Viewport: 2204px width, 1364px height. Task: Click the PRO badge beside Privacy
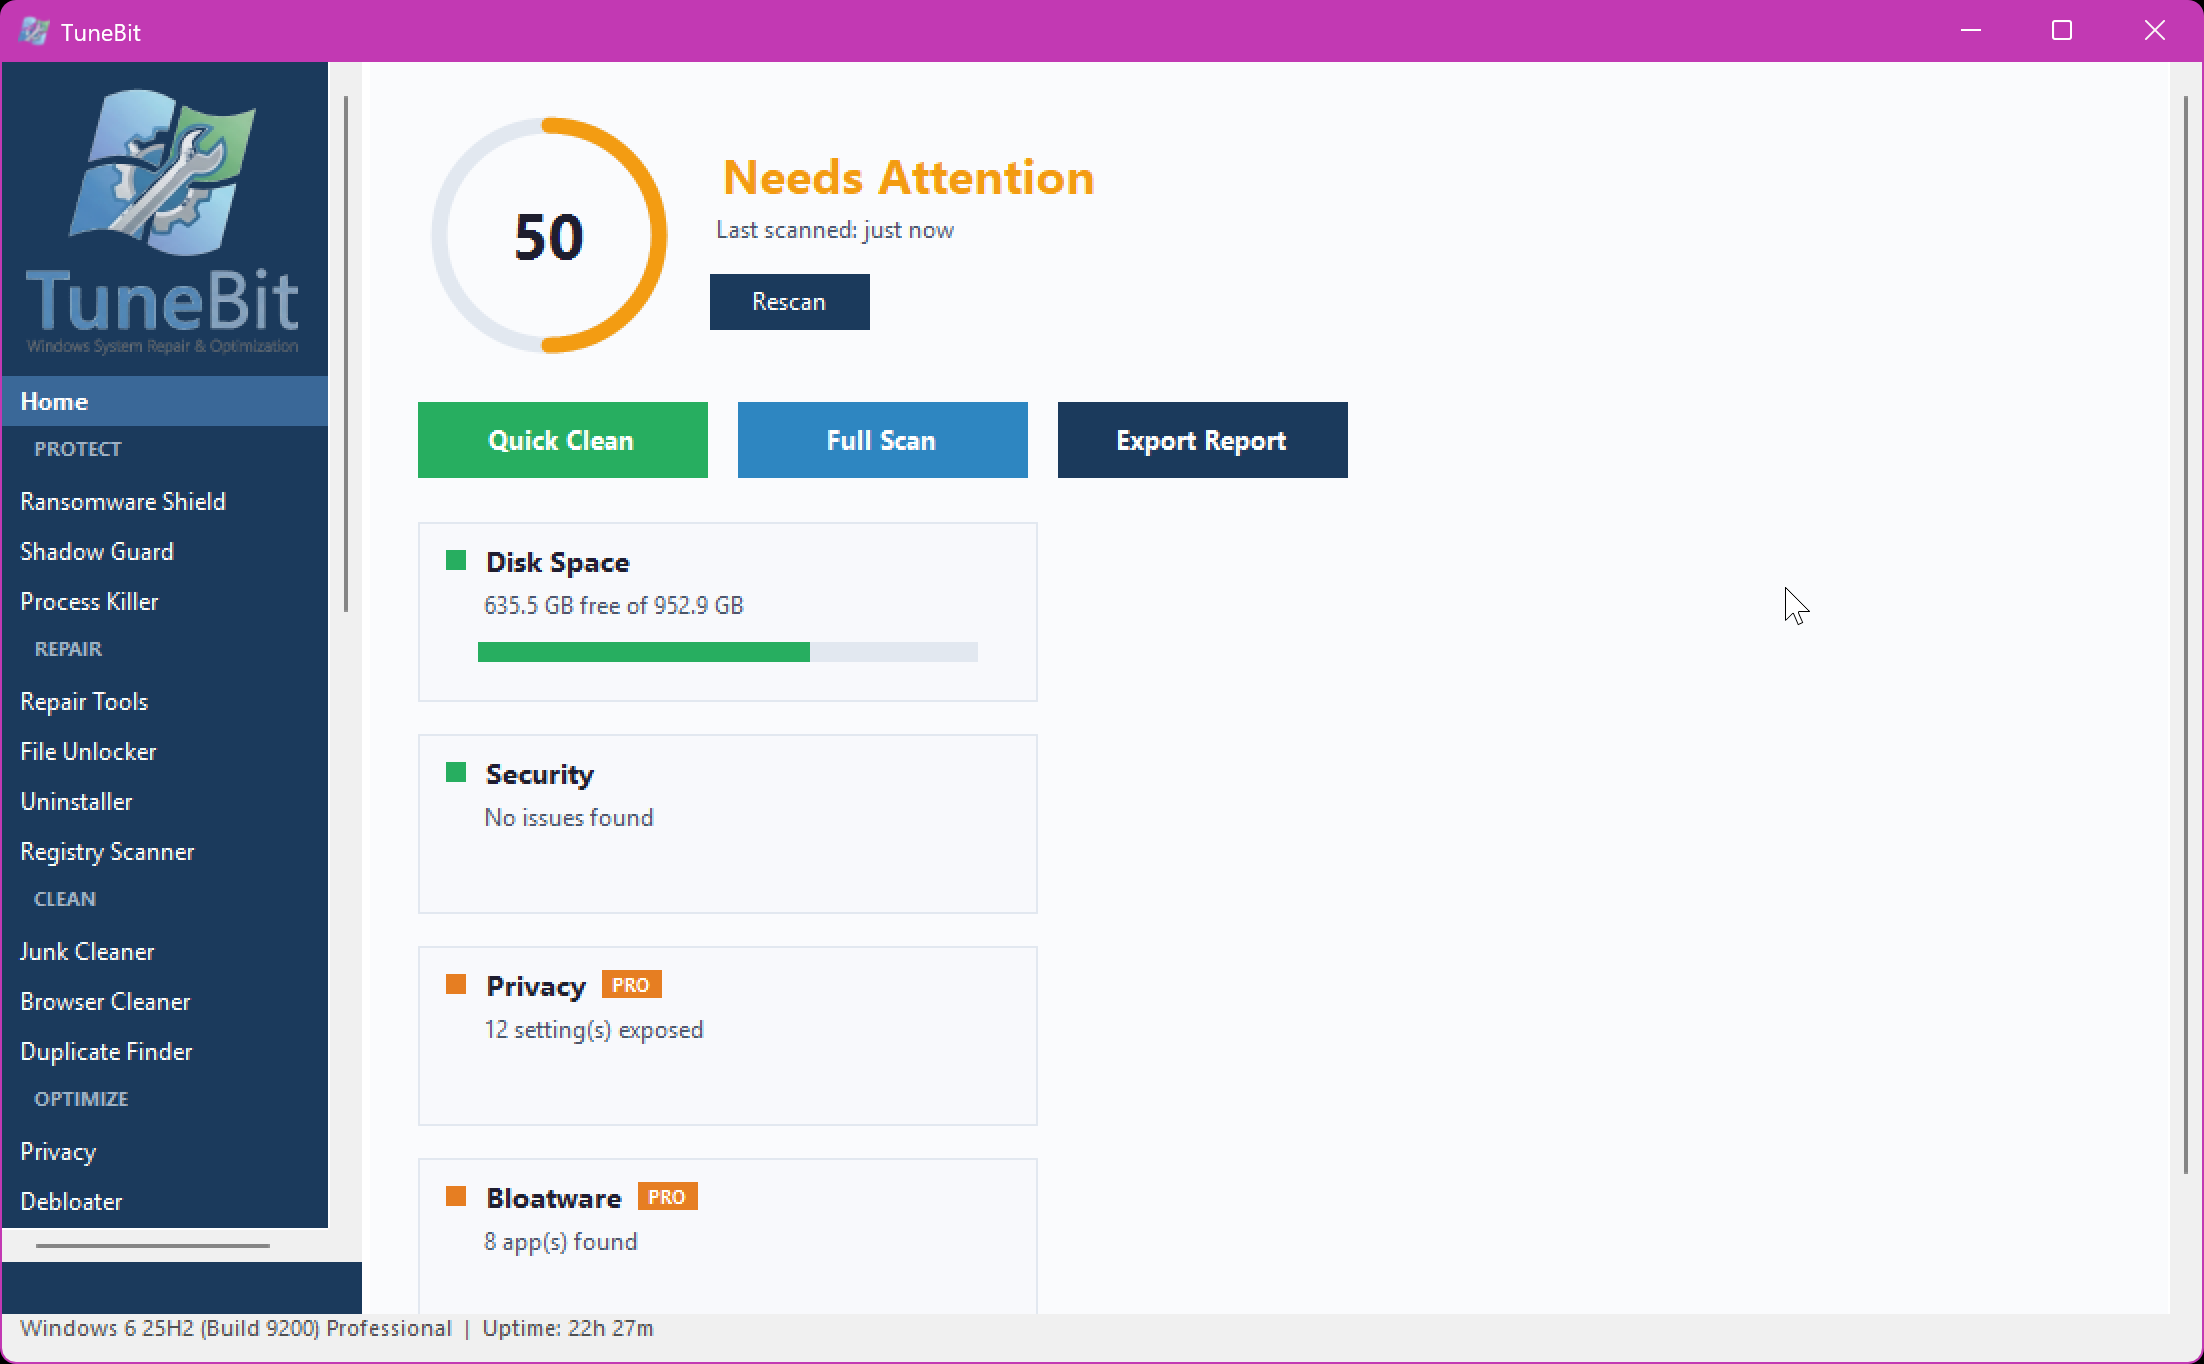point(631,985)
